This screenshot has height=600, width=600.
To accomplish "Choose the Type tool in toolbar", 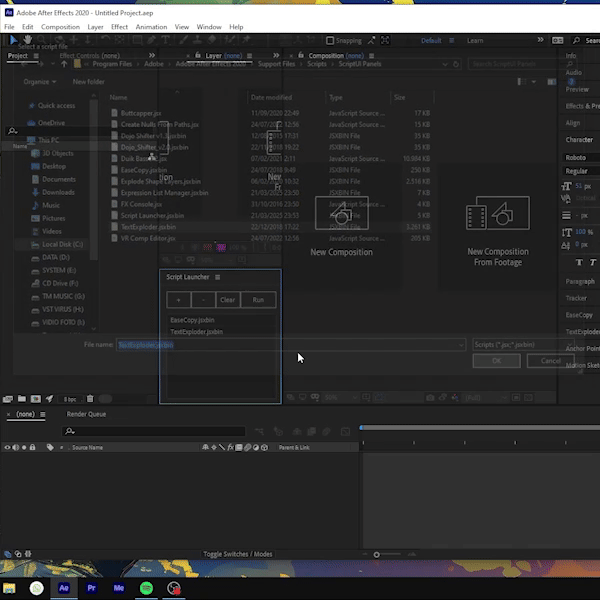I will click(x=165, y=40).
